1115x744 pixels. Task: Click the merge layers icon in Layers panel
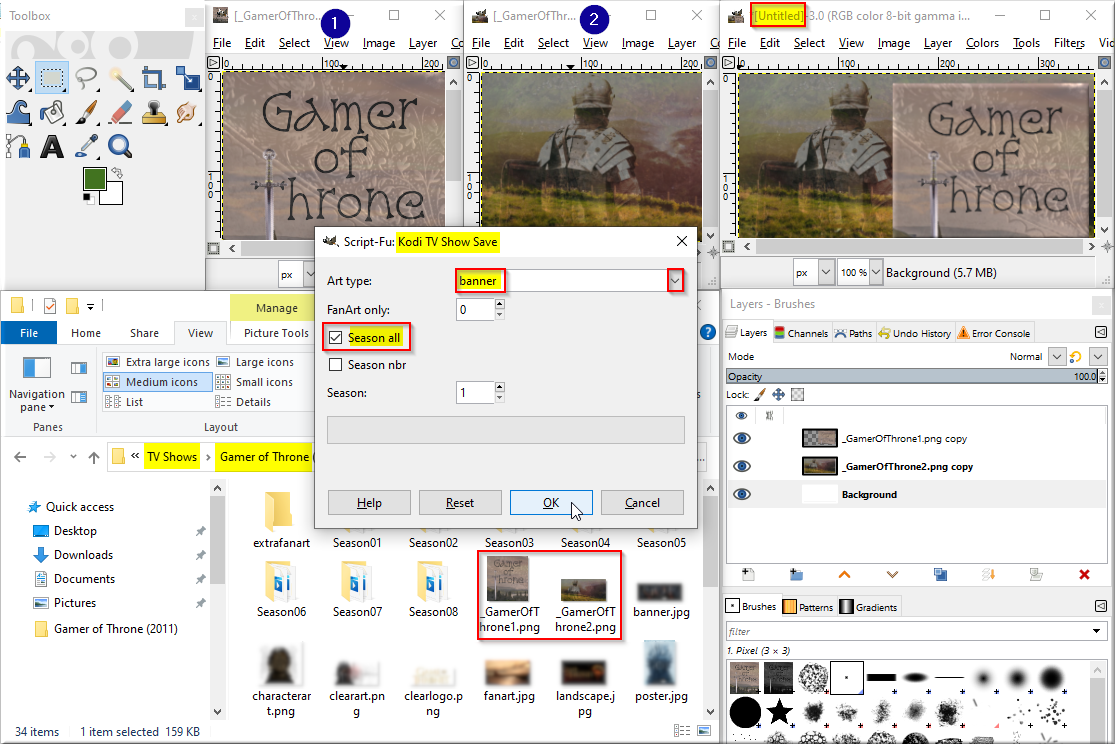coord(988,574)
